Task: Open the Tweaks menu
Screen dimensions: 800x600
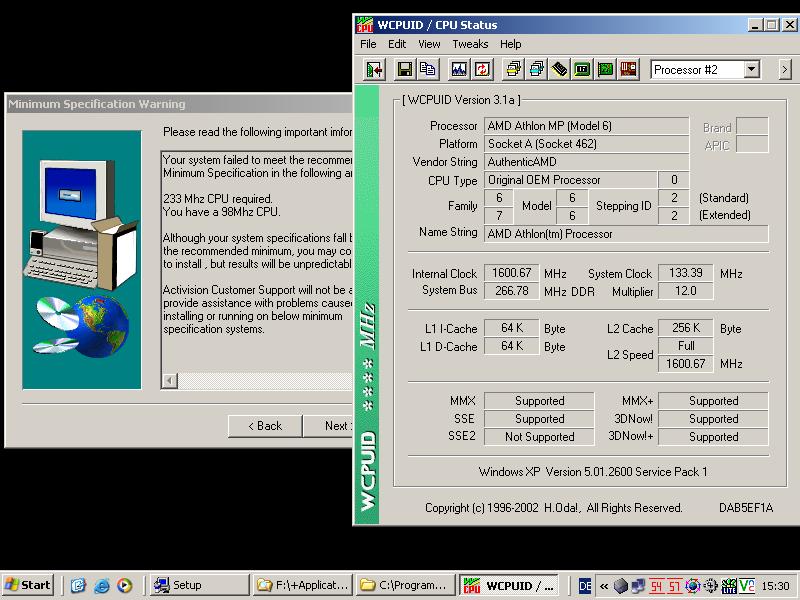Action: pos(470,44)
